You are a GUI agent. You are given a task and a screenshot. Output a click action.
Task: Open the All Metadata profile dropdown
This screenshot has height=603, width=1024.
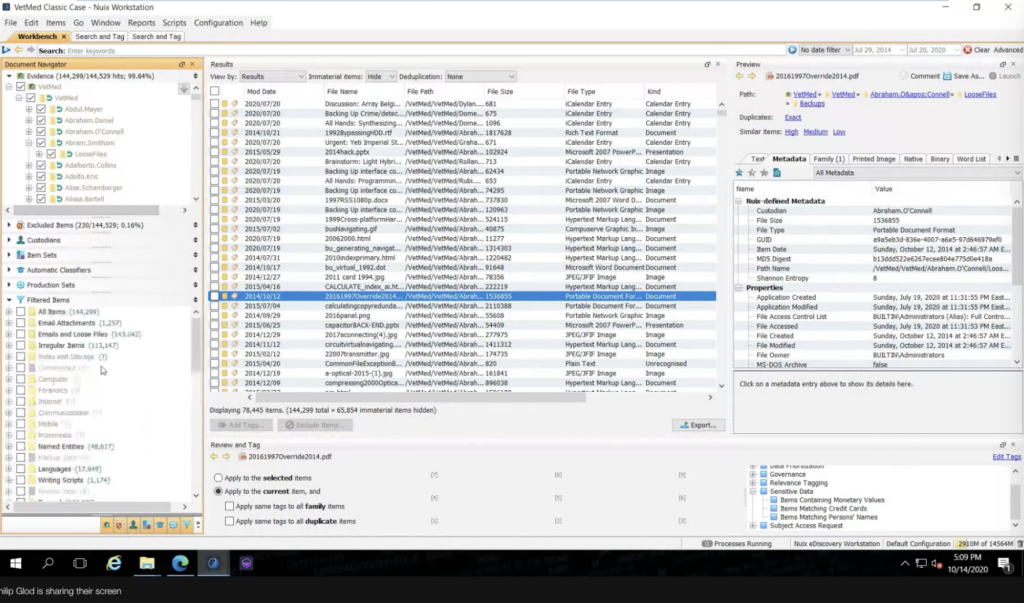tap(917, 173)
